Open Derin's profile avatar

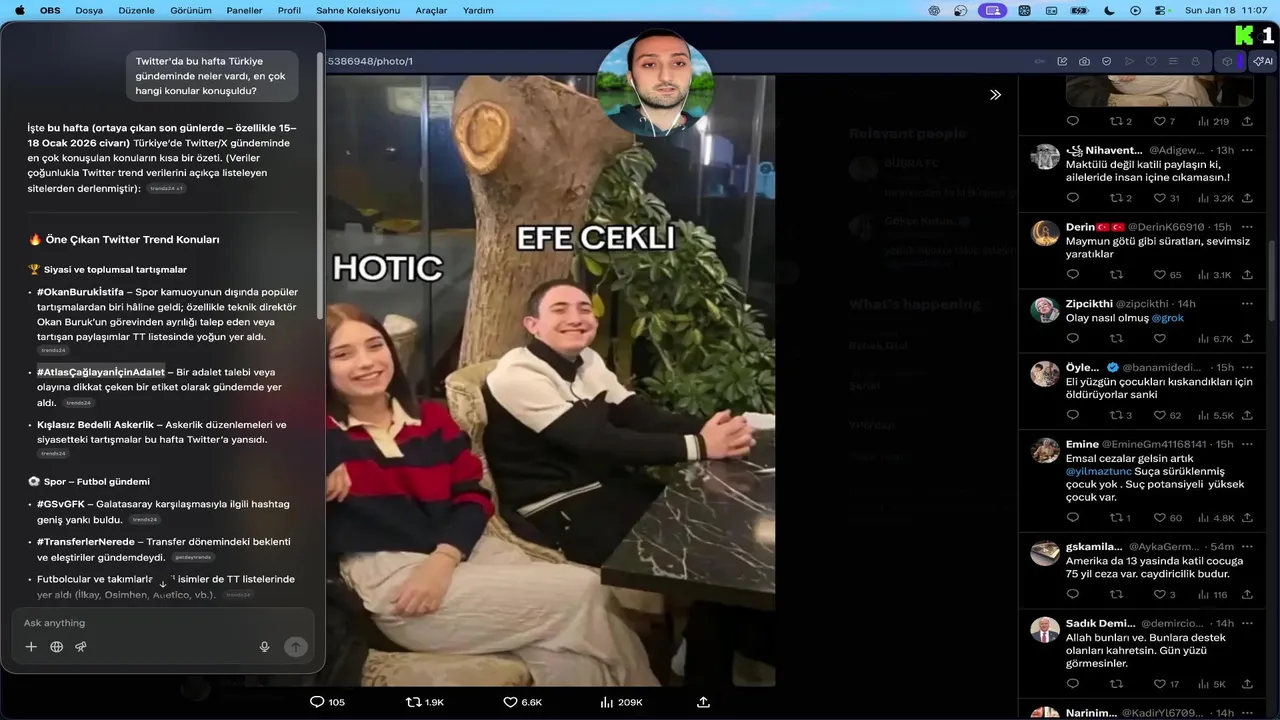point(1045,233)
